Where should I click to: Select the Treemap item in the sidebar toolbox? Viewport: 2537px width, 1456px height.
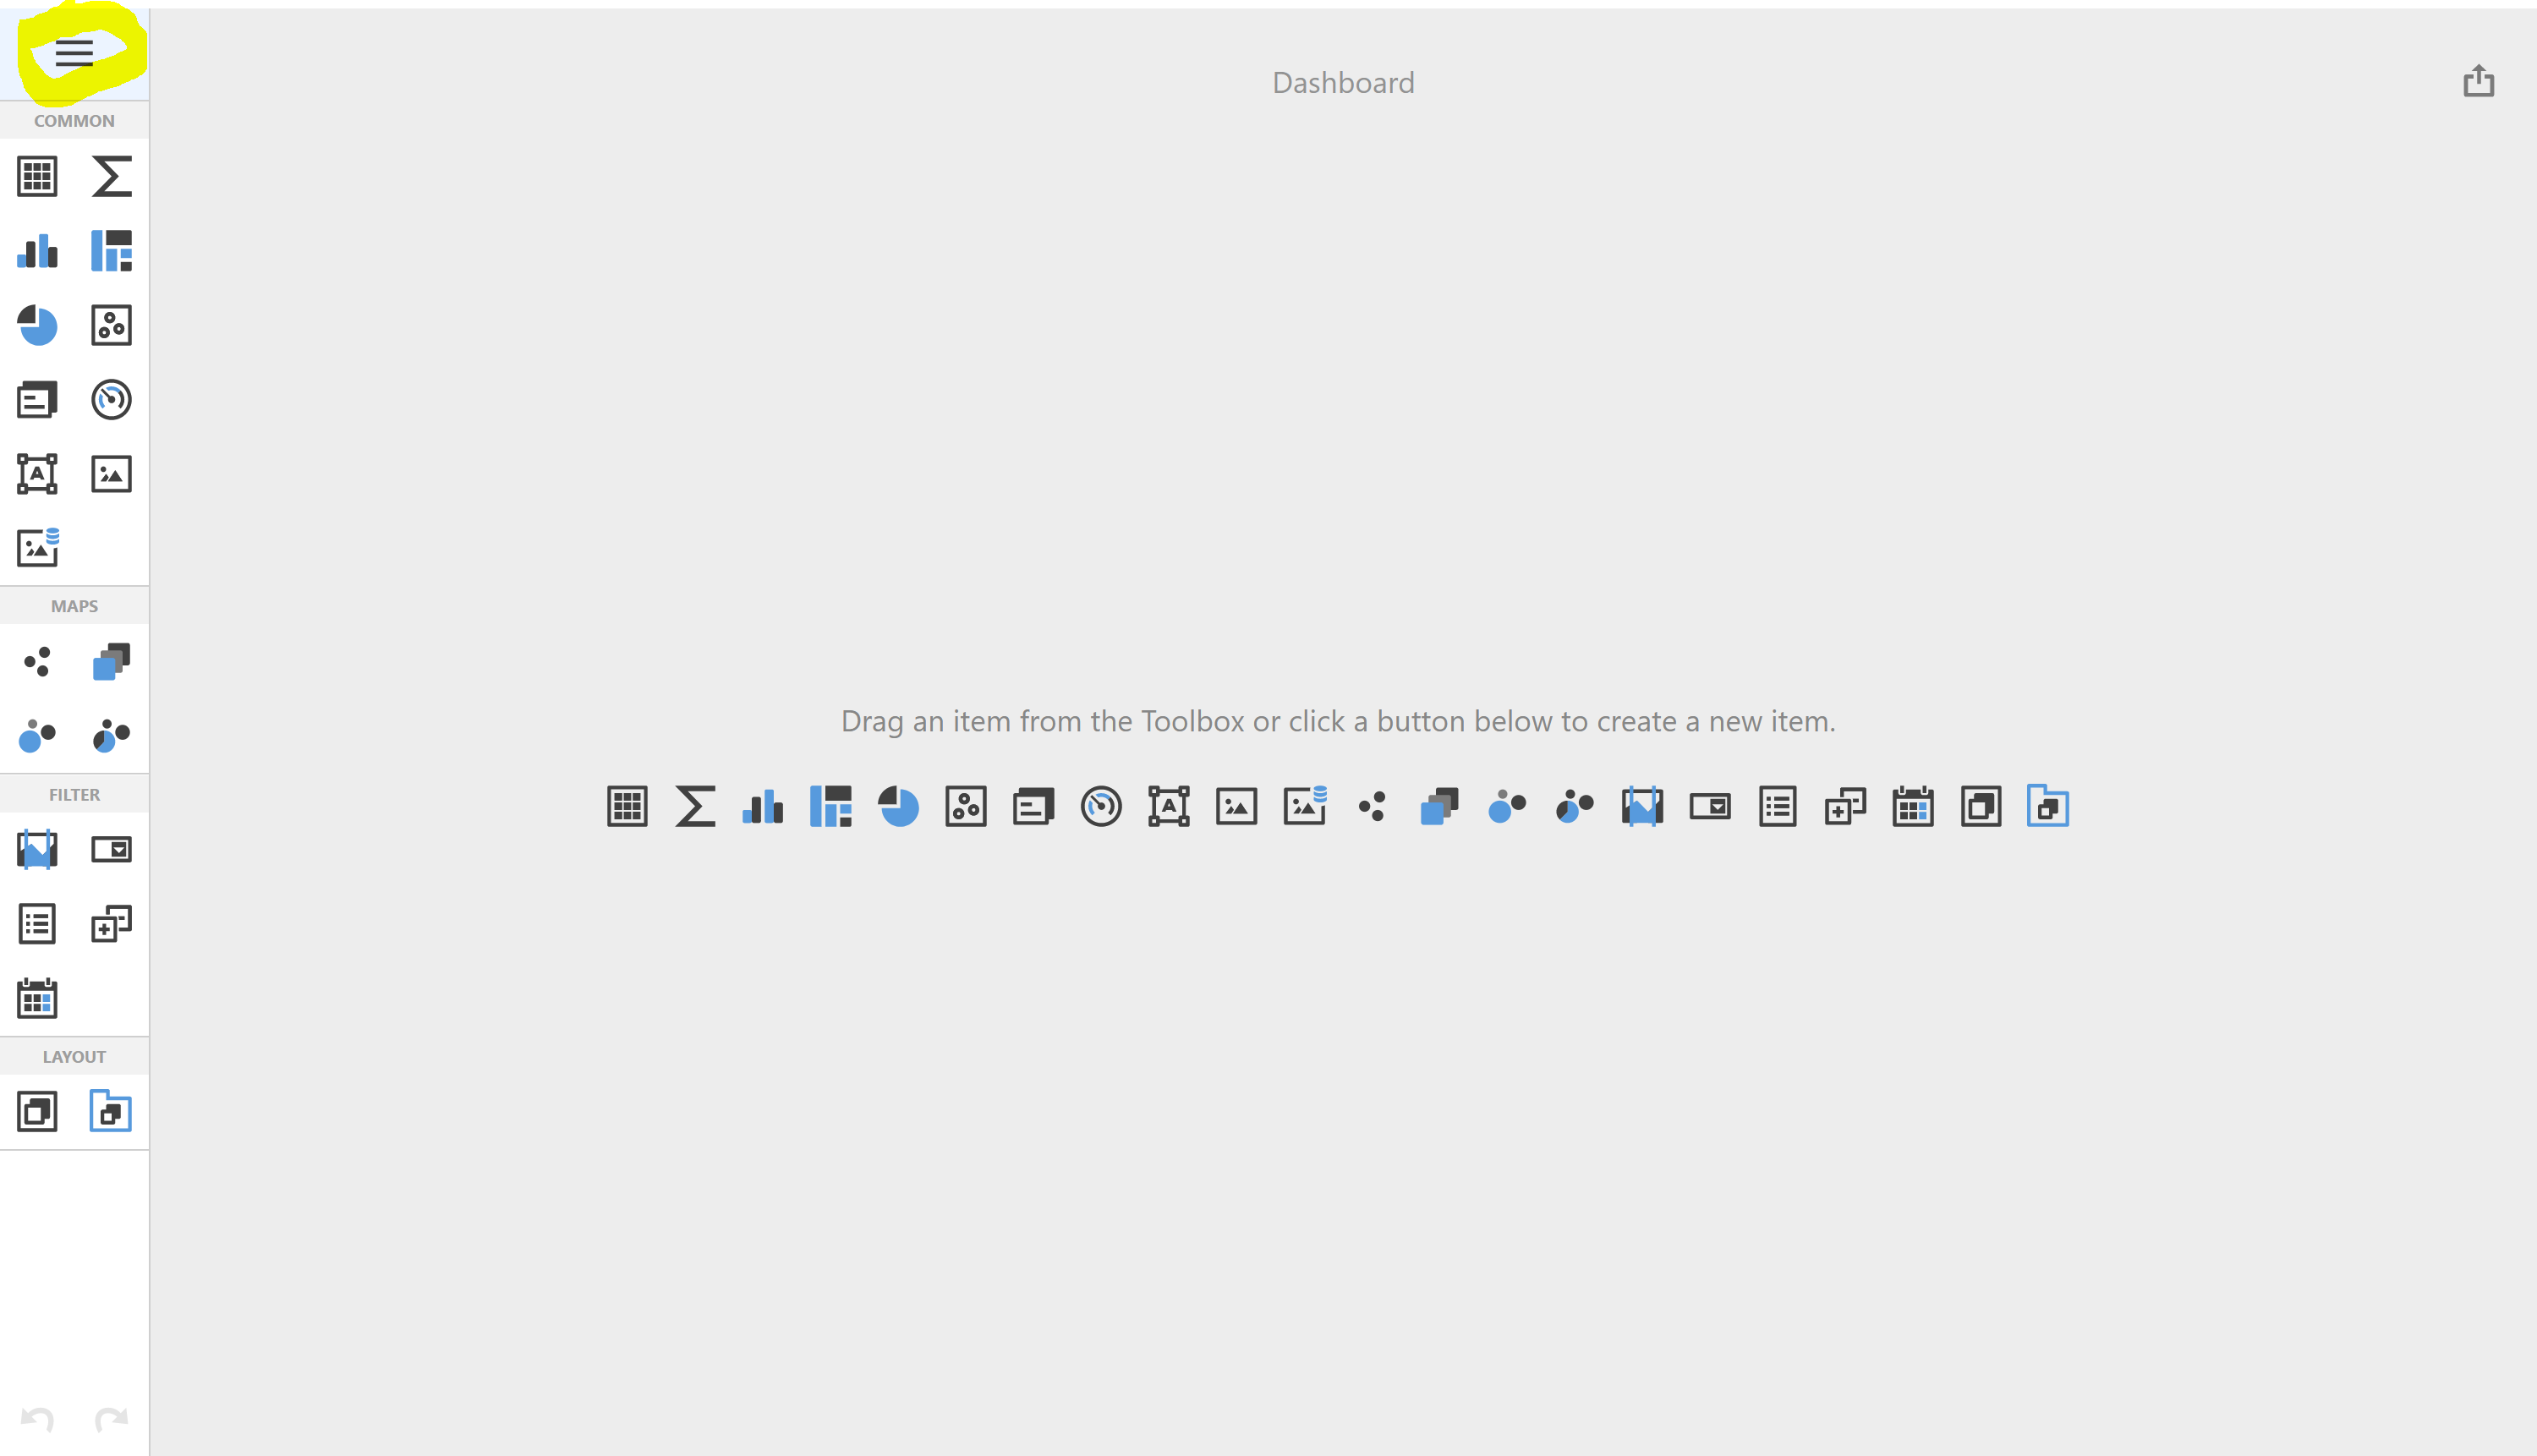click(x=111, y=251)
